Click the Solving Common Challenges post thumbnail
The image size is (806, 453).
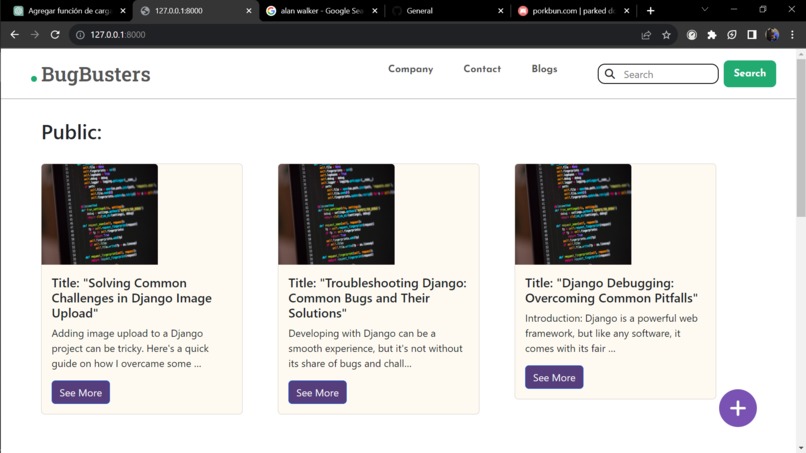(x=100, y=214)
